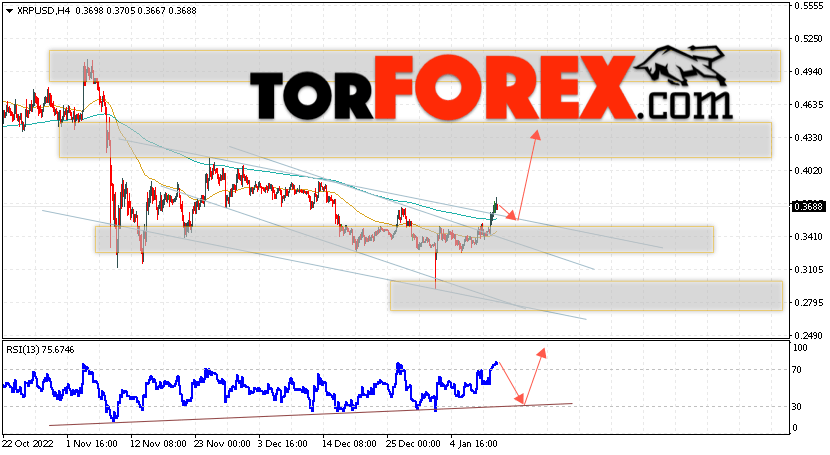The height and width of the screenshot is (455, 830).
Task: Select the resistance zone near 0.4330
Action: [415, 140]
